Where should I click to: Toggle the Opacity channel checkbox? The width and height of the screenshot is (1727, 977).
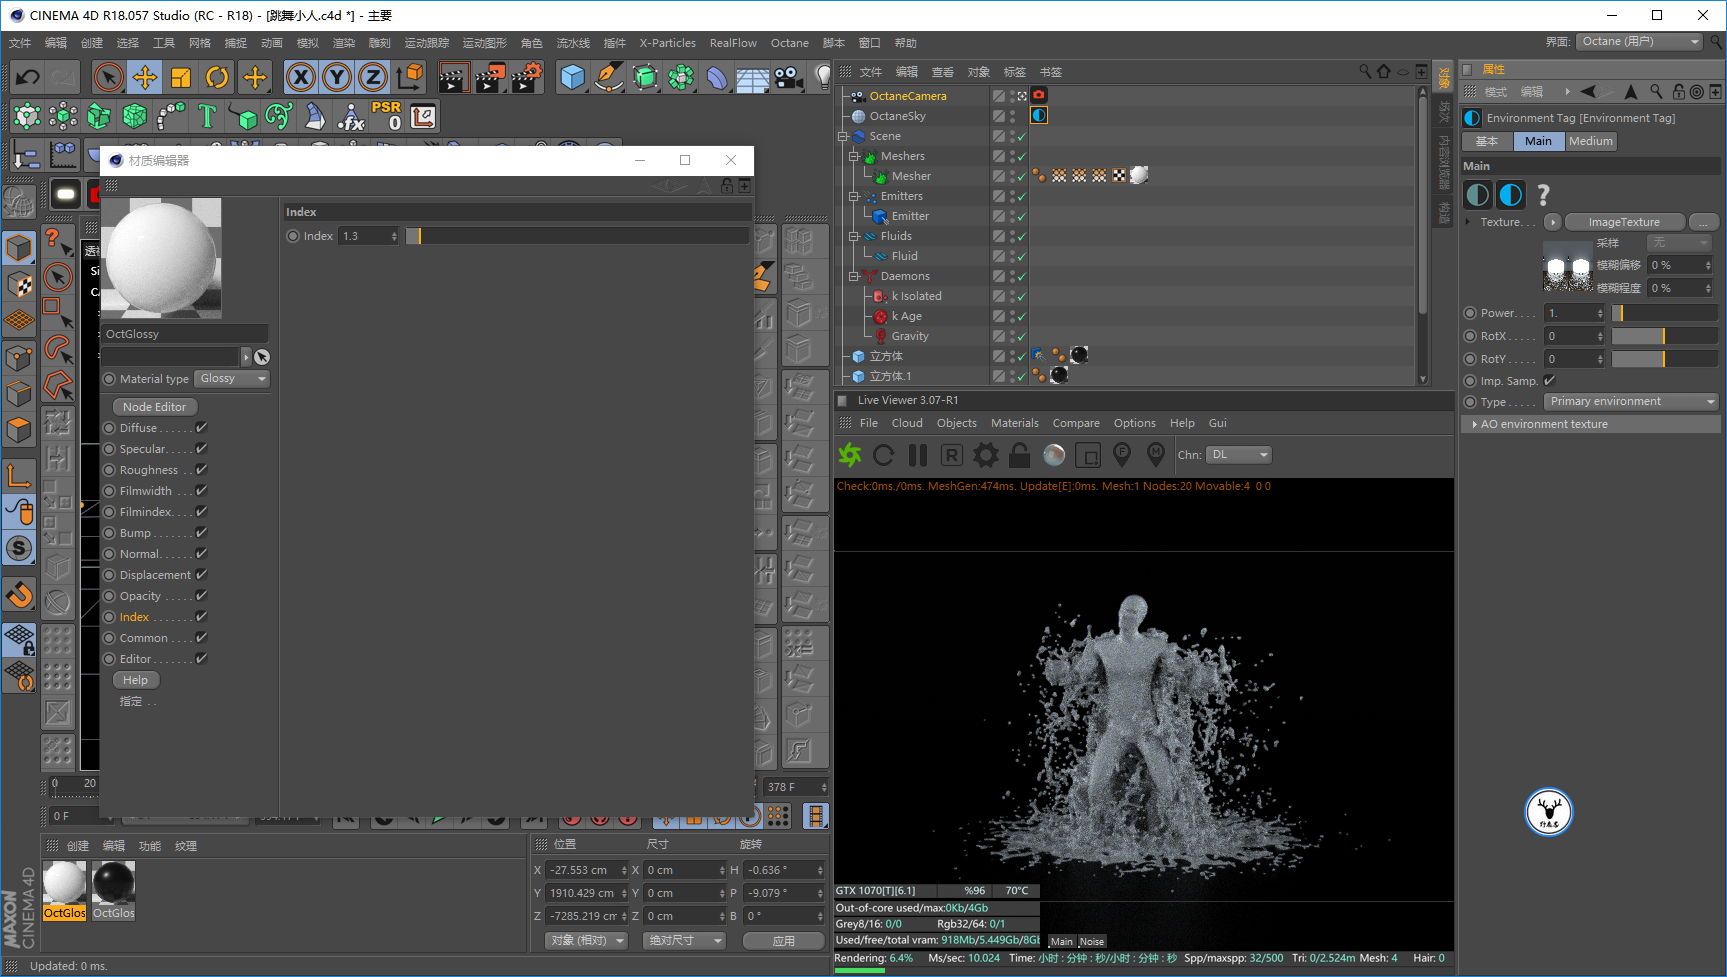(x=201, y=595)
